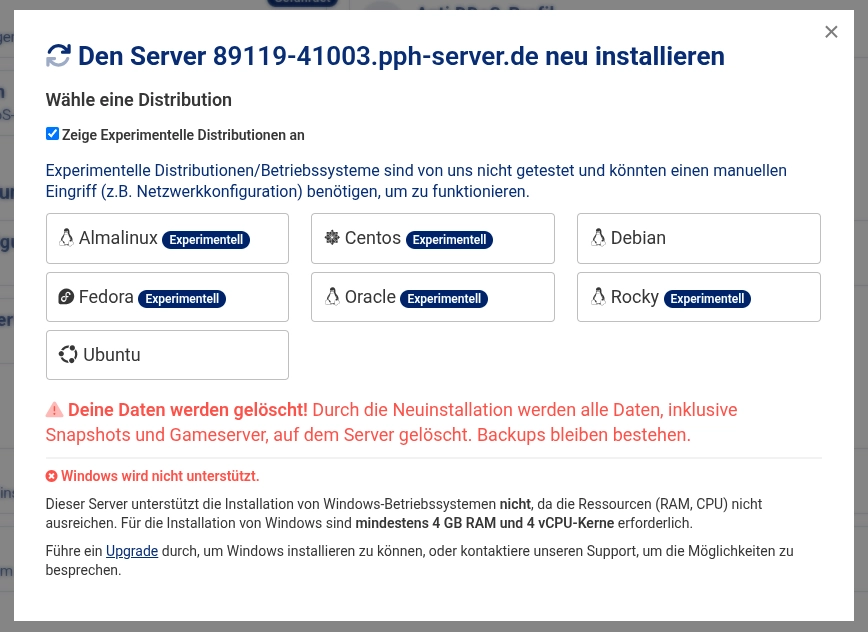
Task: Click the Experimentell badge on Almalinux
Action: pyautogui.click(x=206, y=240)
